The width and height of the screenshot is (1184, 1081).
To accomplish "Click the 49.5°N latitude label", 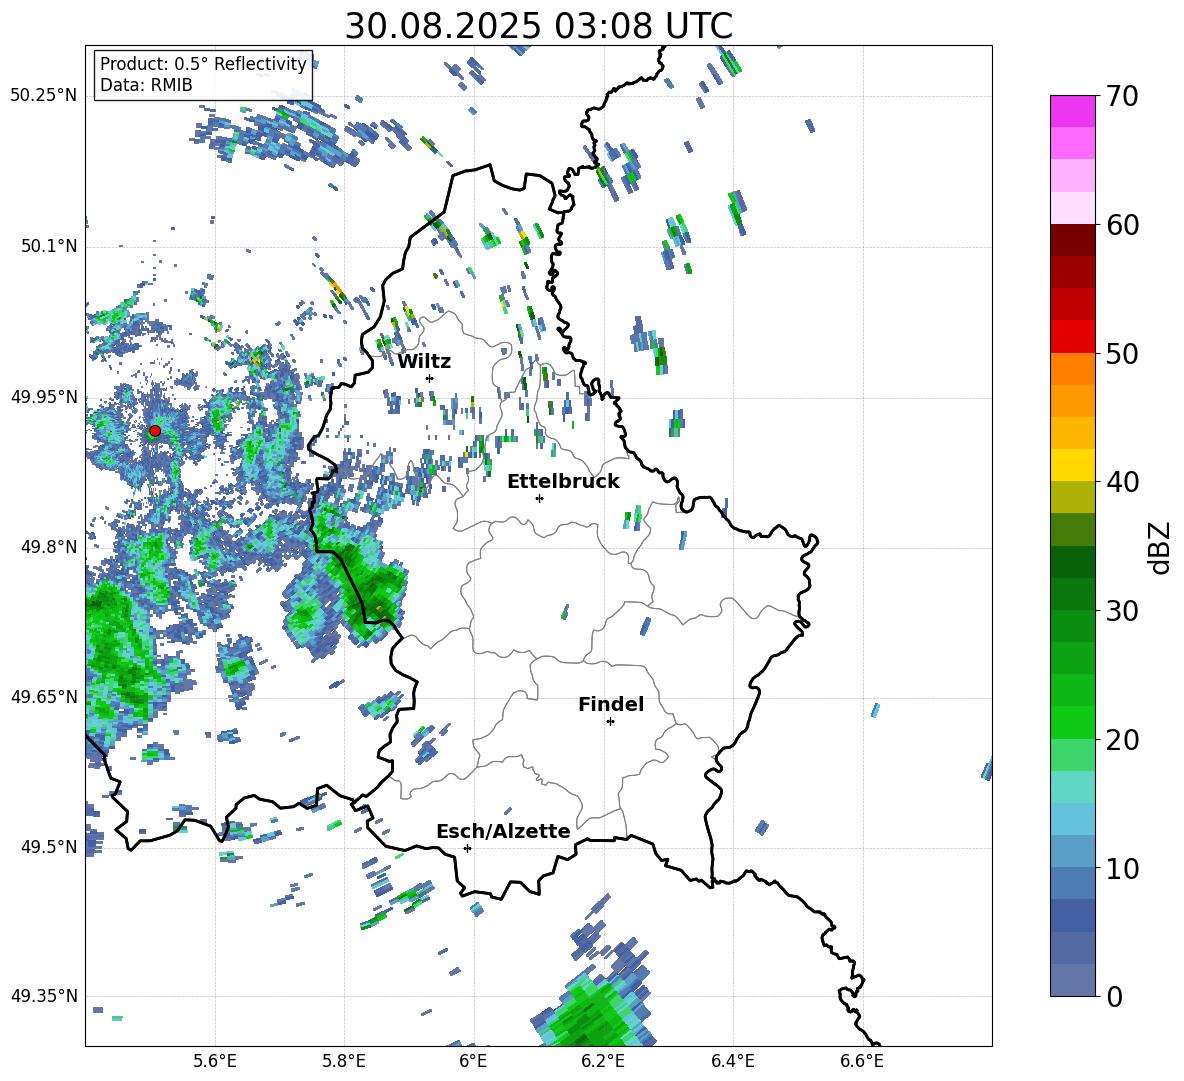I will 49,847.
